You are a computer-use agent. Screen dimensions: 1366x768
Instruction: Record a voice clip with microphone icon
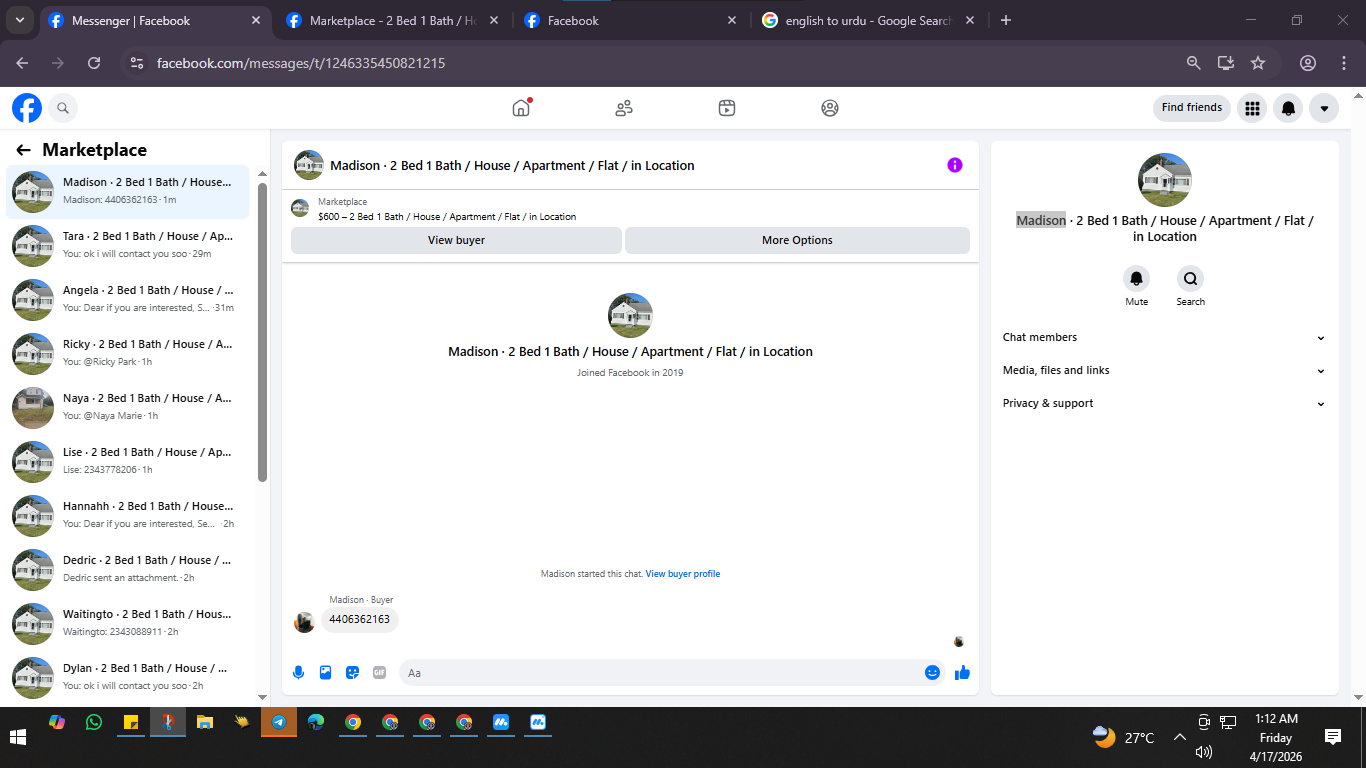click(x=298, y=673)
